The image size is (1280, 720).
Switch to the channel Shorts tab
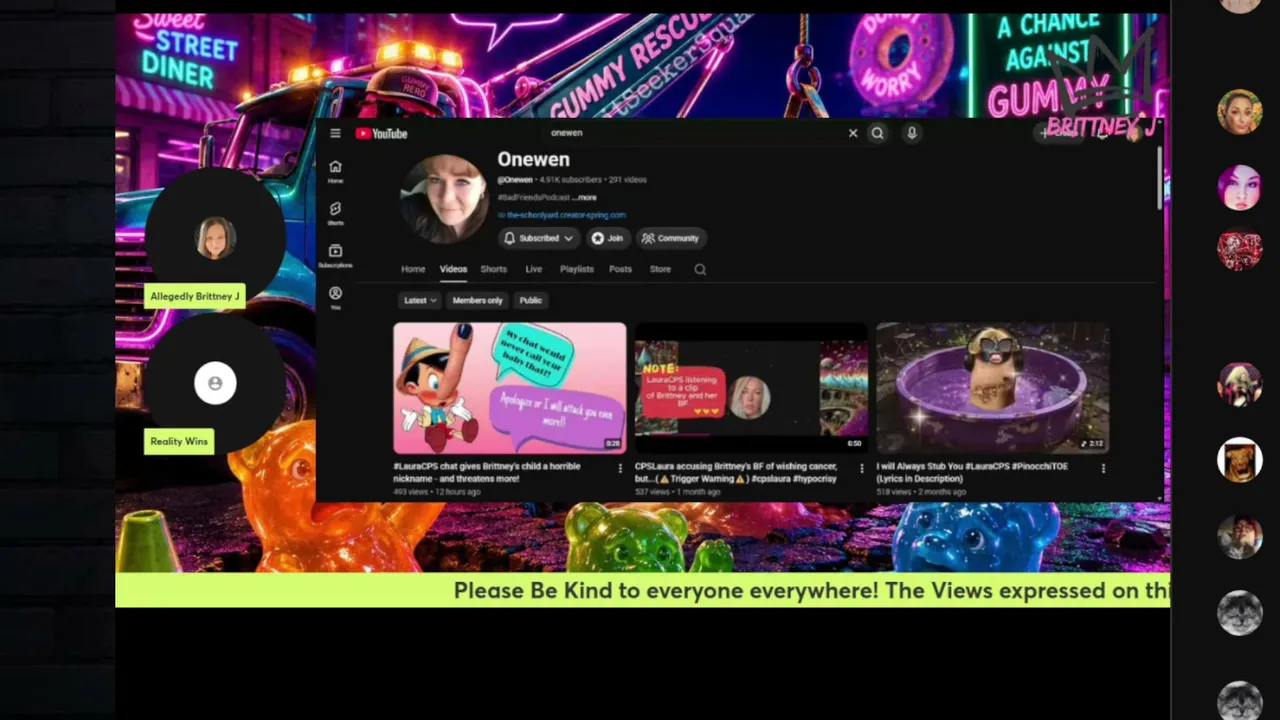tap(493, 269)
